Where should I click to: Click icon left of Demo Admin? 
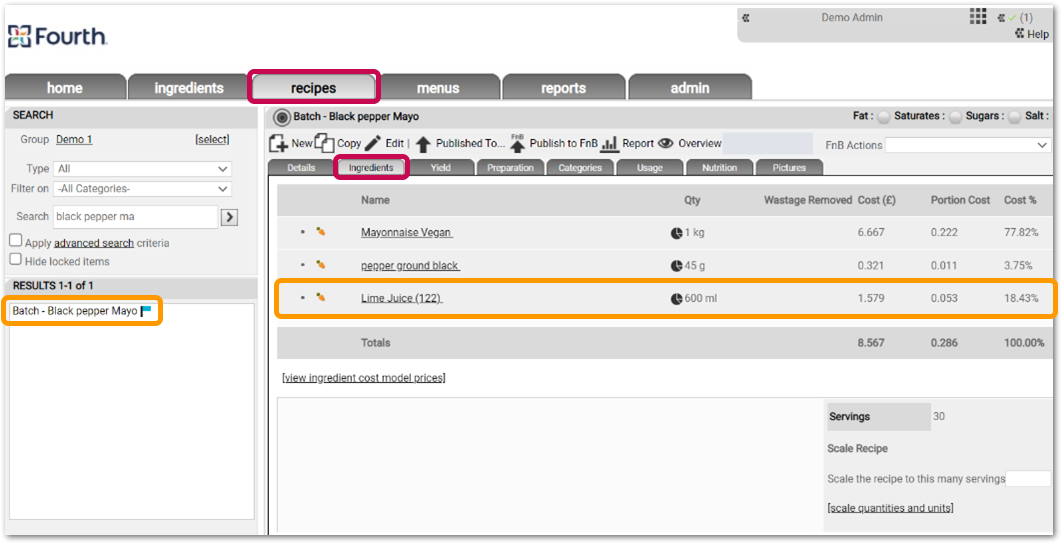coord(746,18)
